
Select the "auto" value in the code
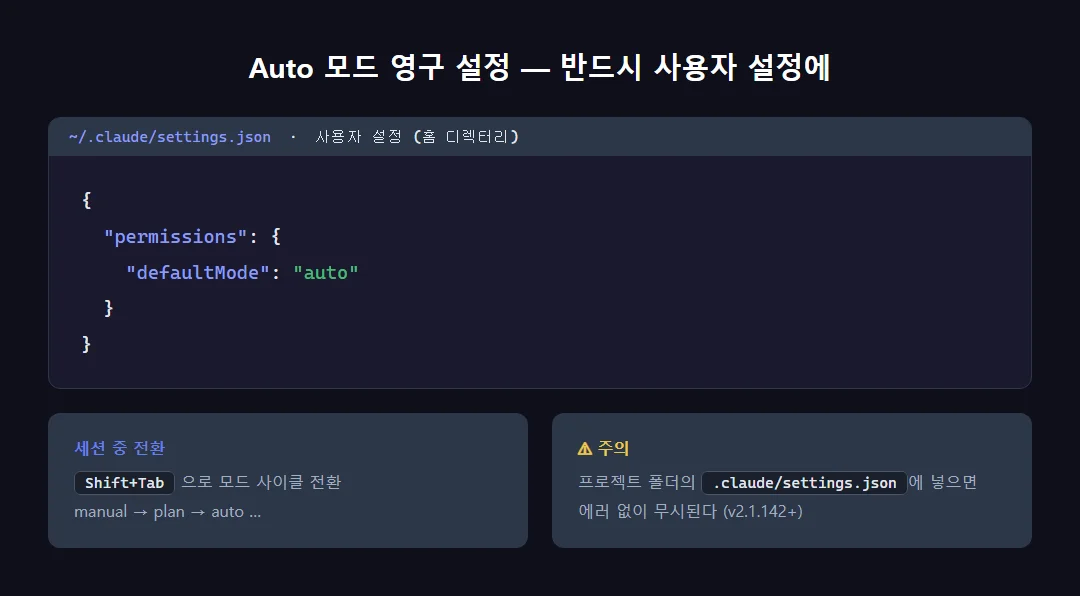tap(326, 272)
